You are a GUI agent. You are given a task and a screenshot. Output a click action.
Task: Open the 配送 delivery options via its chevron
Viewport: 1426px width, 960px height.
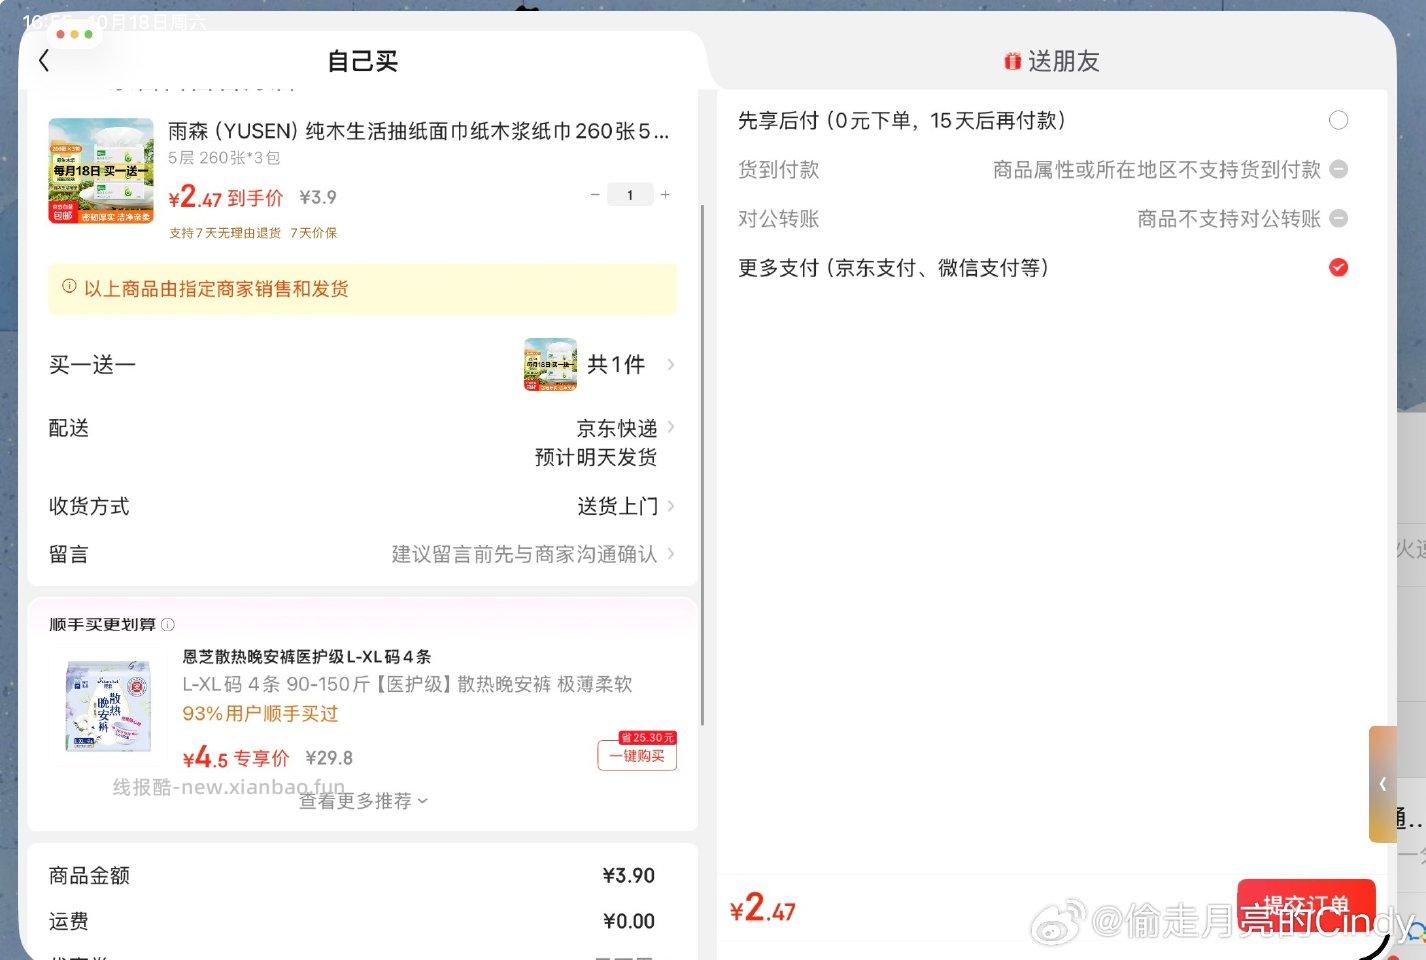[670, 427]
